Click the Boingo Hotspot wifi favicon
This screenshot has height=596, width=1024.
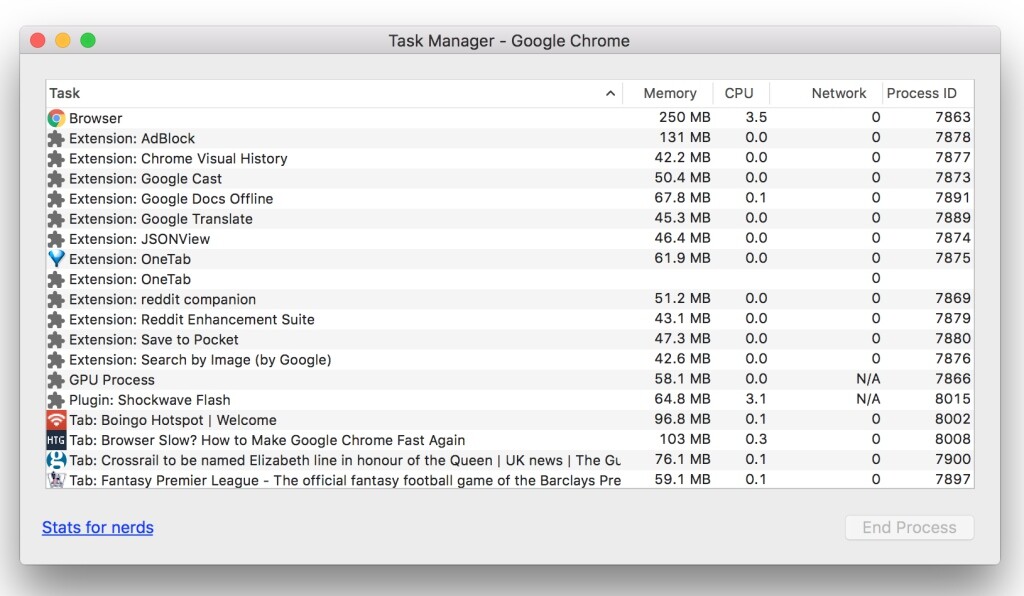click(56, 420)
